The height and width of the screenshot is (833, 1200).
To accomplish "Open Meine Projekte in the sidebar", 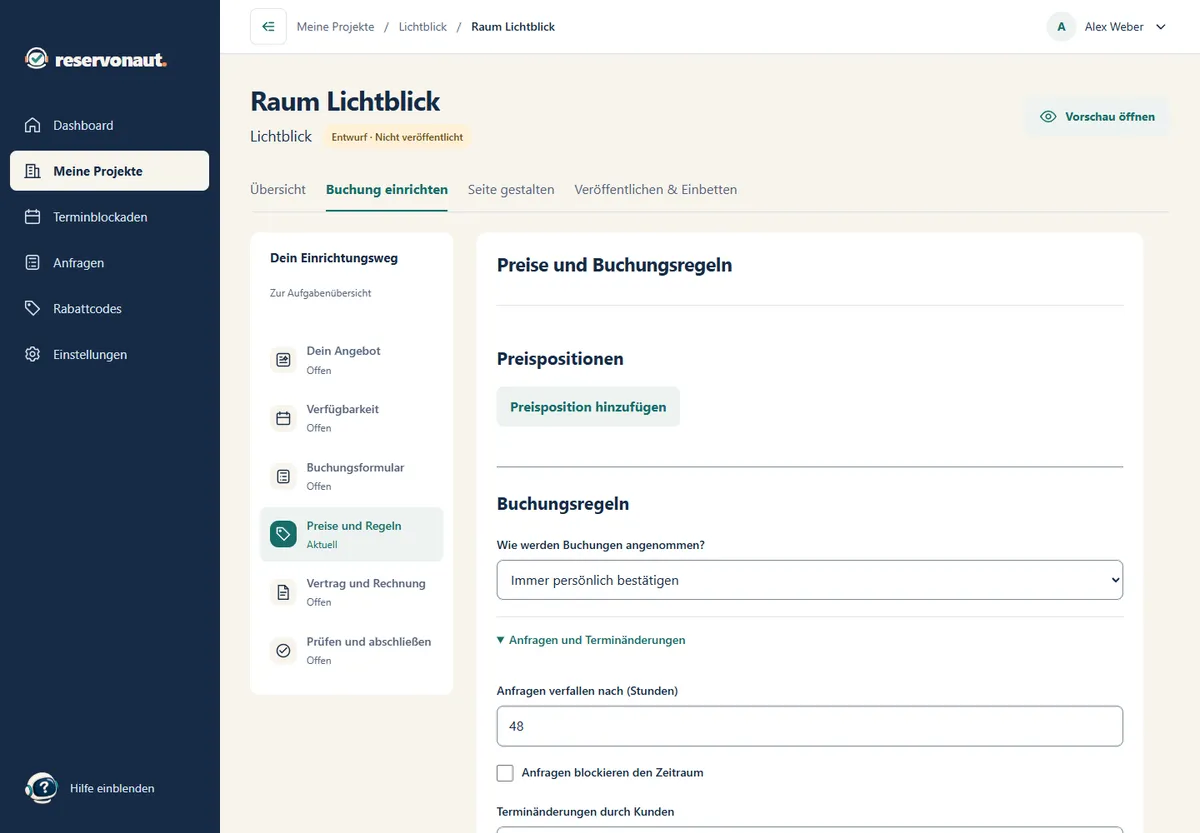I will click(110, 171).
